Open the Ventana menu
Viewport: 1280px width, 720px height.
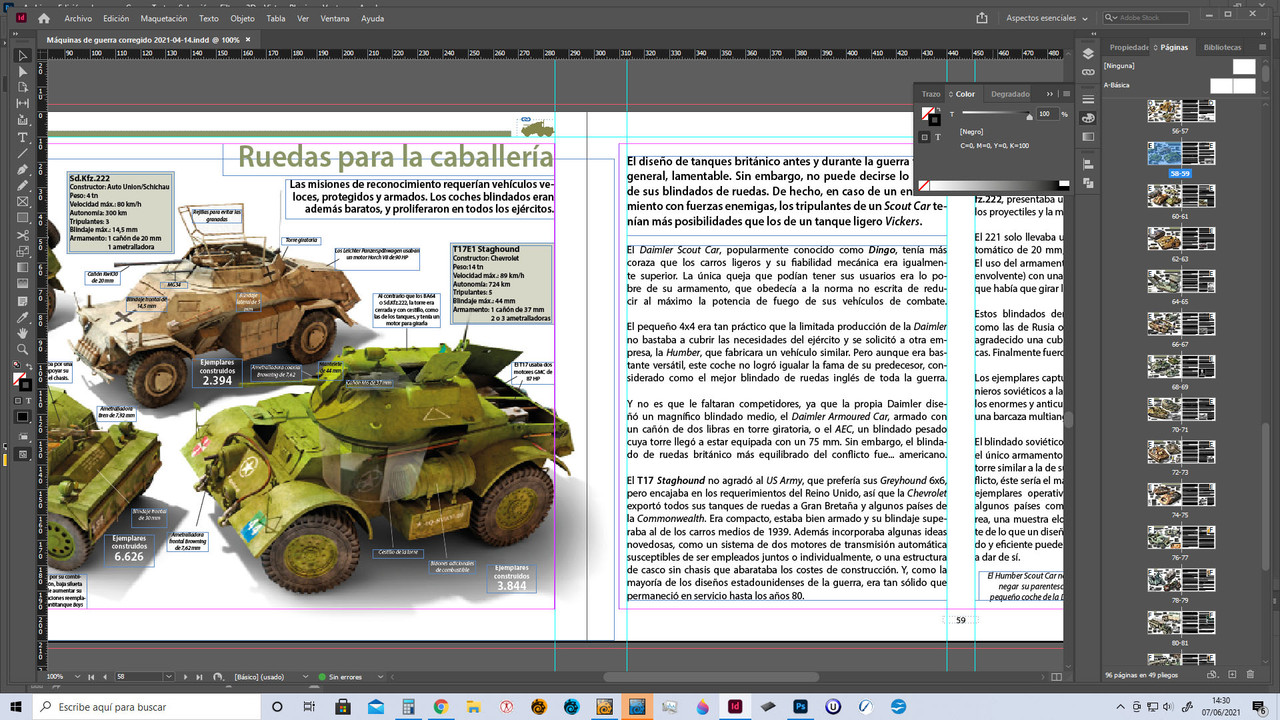coord(336,18)
